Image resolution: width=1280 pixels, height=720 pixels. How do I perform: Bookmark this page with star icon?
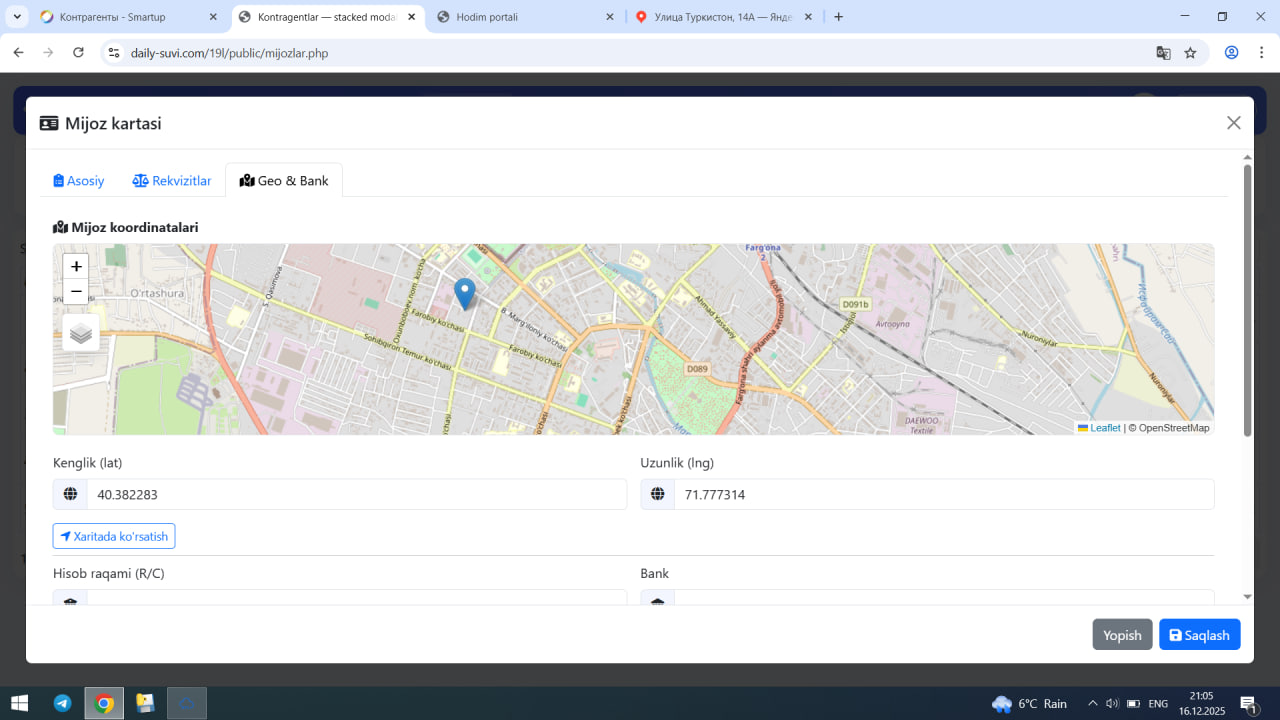(x=1190, y=53)
